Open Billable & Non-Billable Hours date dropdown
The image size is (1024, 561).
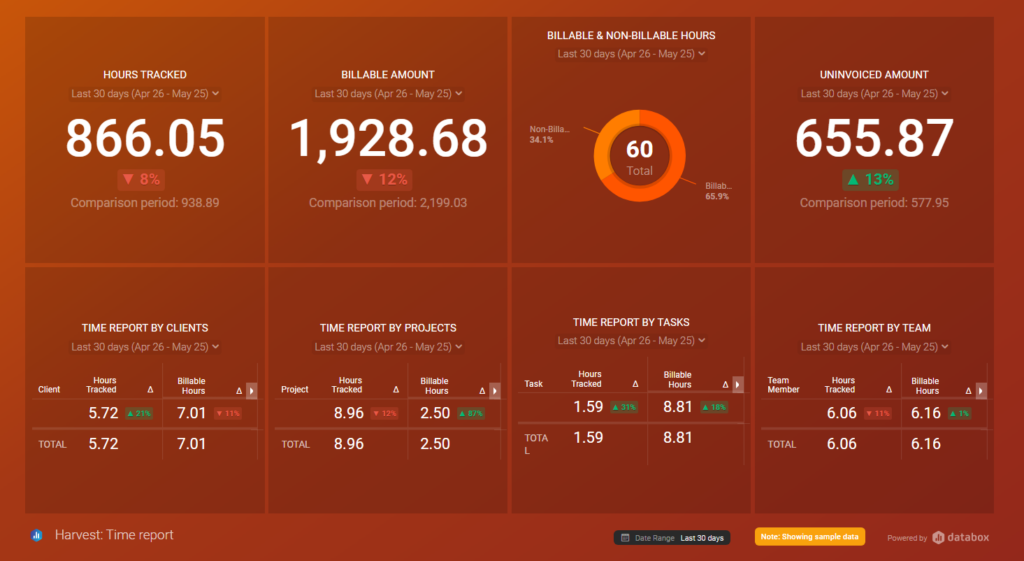coord(631,54)
